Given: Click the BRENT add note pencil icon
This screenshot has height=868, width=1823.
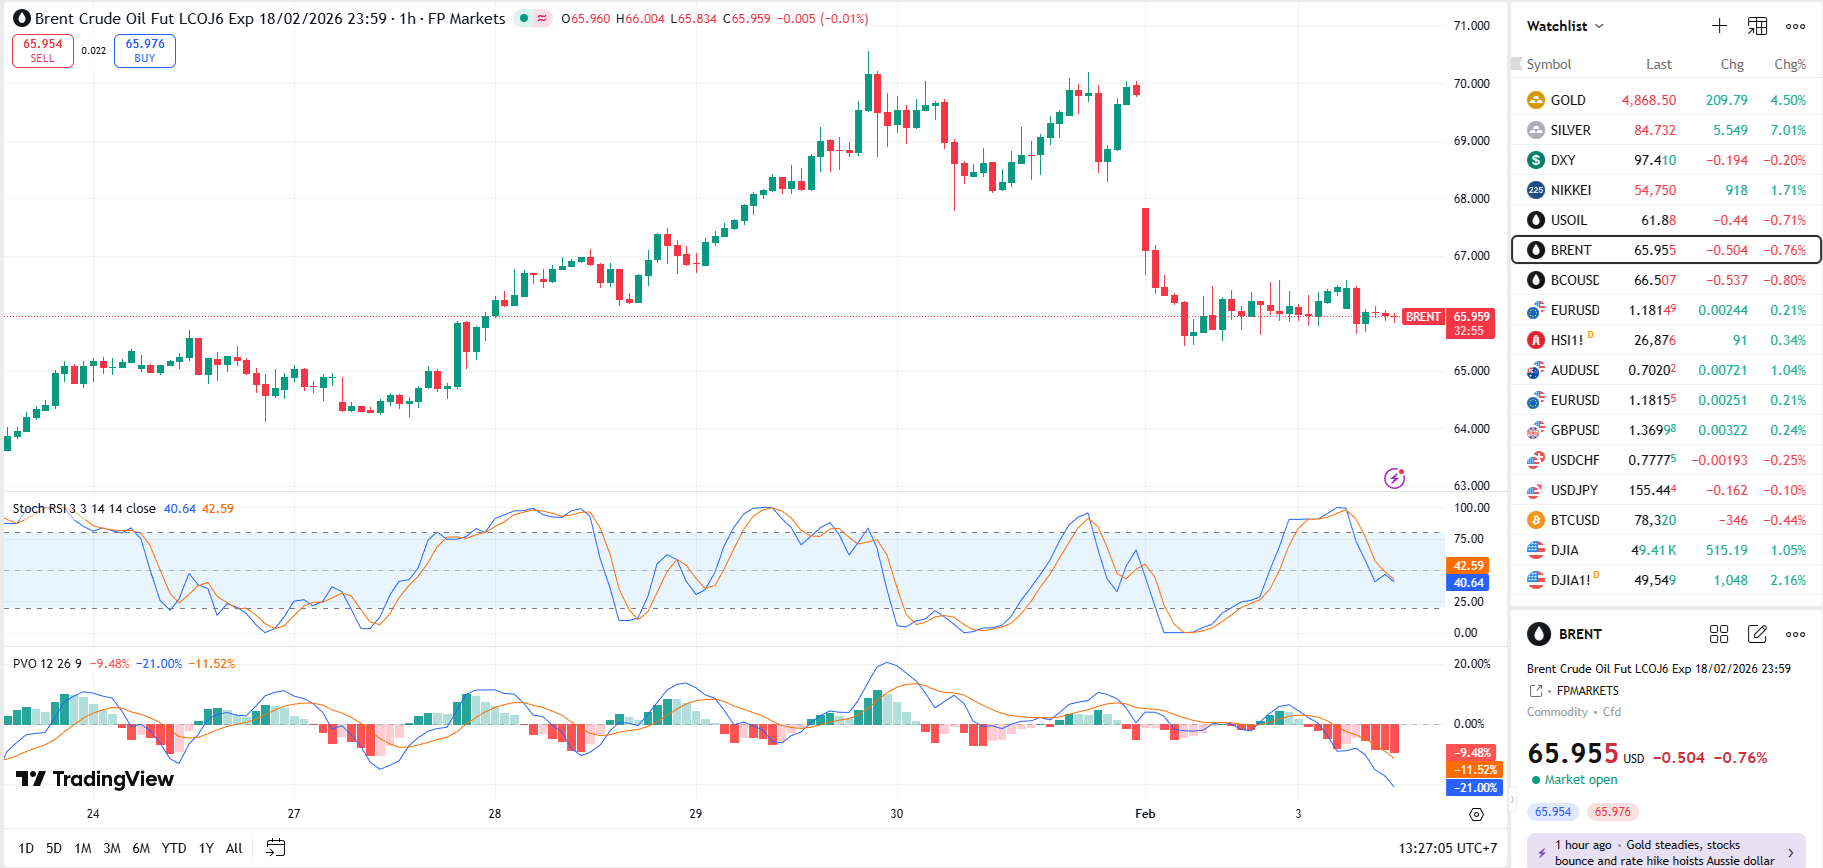Looking at the screenshot, I should tap(1757, 634).
